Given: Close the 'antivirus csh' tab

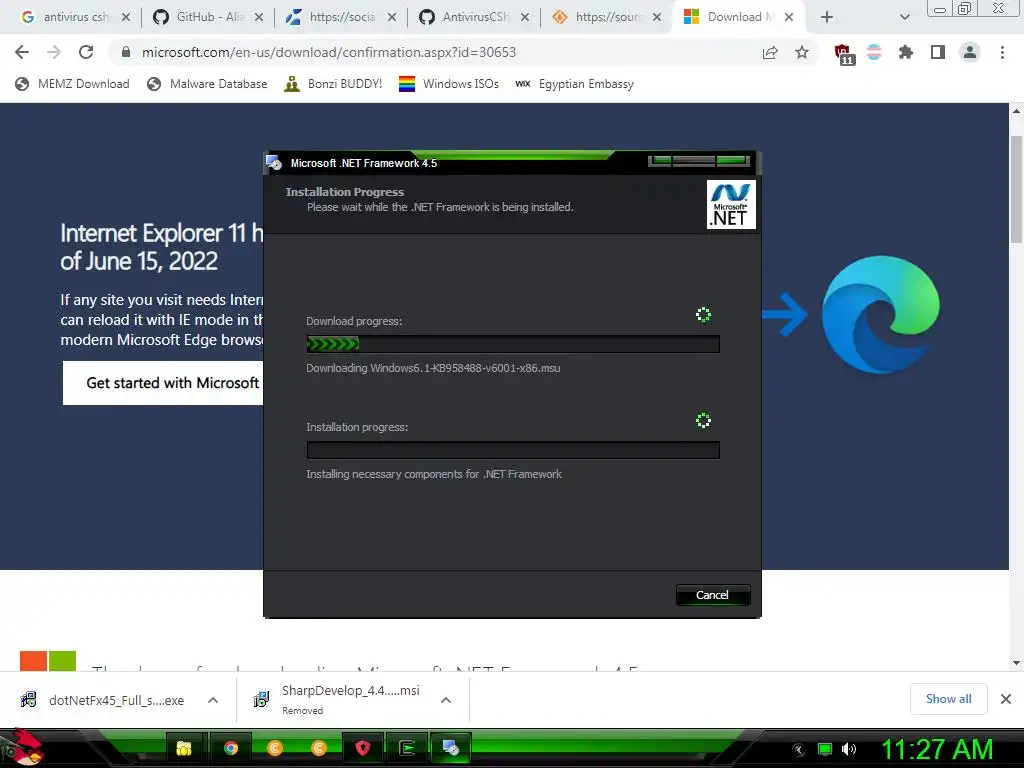Looking at the screenshot, I should (126, 17).
